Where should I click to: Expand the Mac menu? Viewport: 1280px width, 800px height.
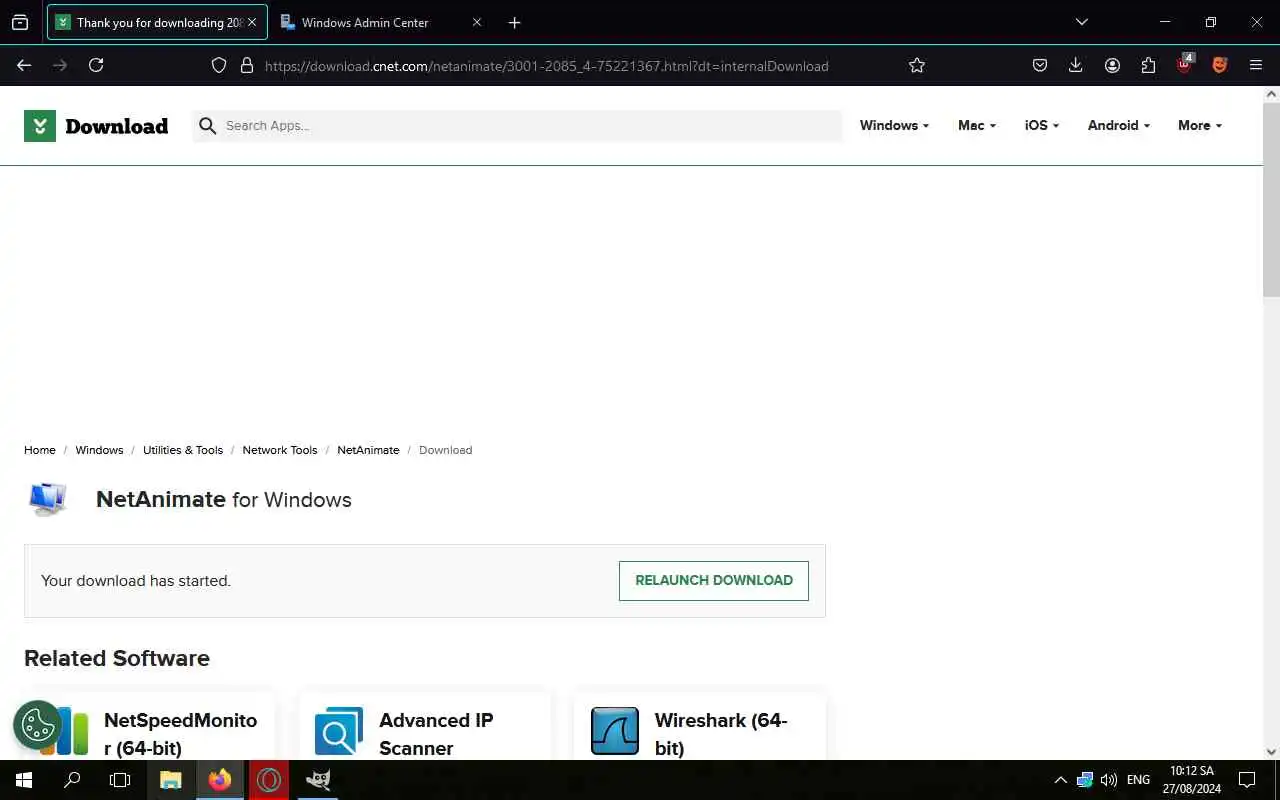pyautogui.click(x=977, y=125)
